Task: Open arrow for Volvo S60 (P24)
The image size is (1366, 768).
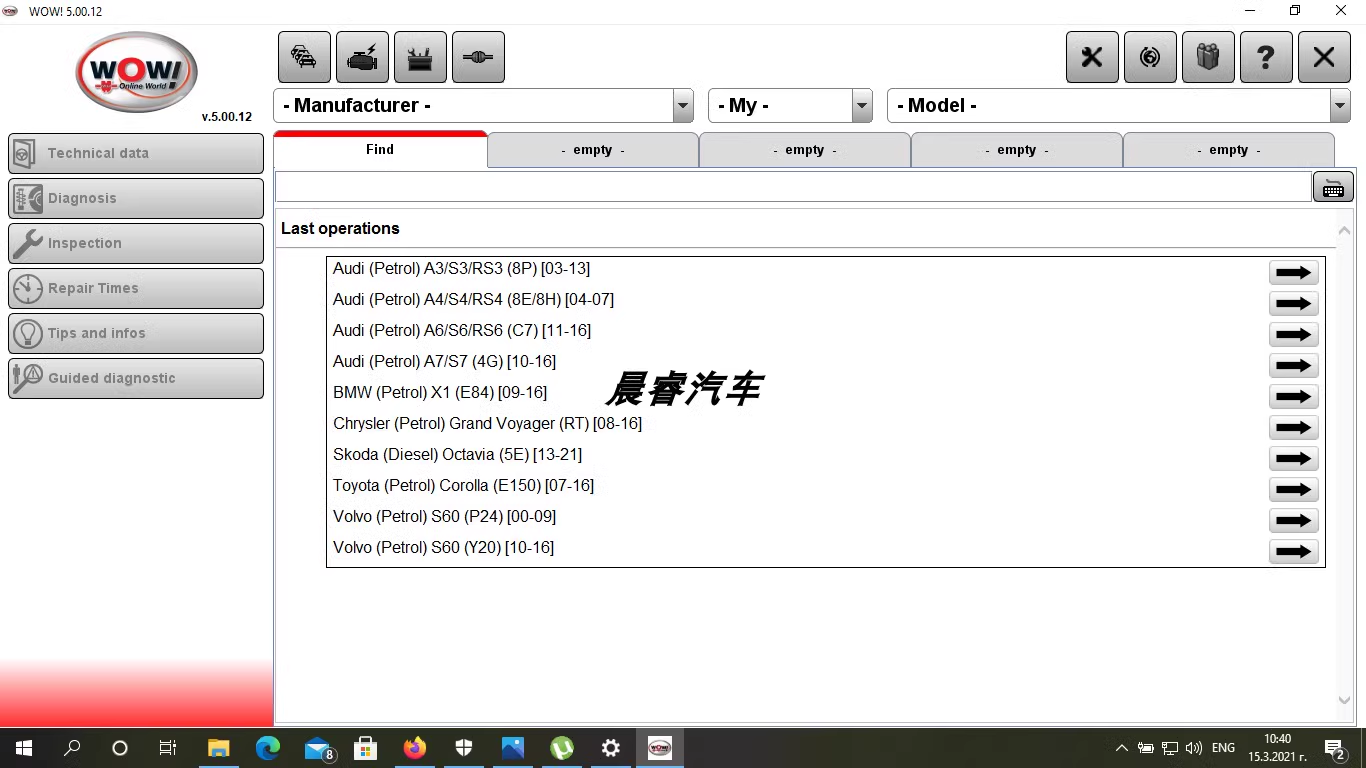Action: (x=1293, y=520)
